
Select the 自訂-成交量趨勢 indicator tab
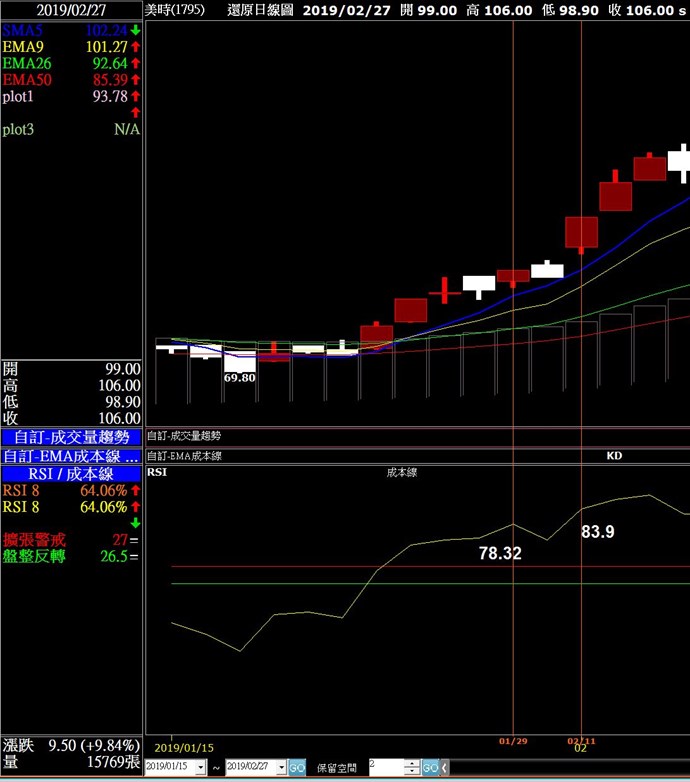point(71,437)
